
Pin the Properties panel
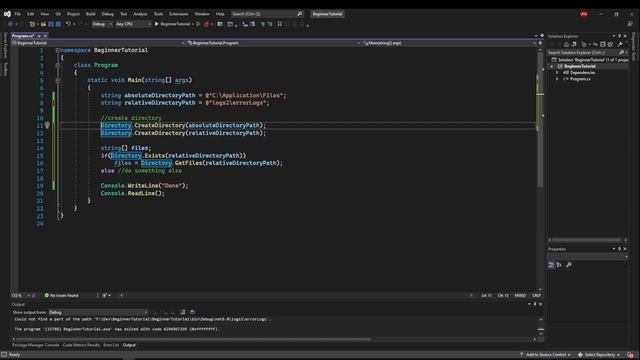(x=619, y=249)
